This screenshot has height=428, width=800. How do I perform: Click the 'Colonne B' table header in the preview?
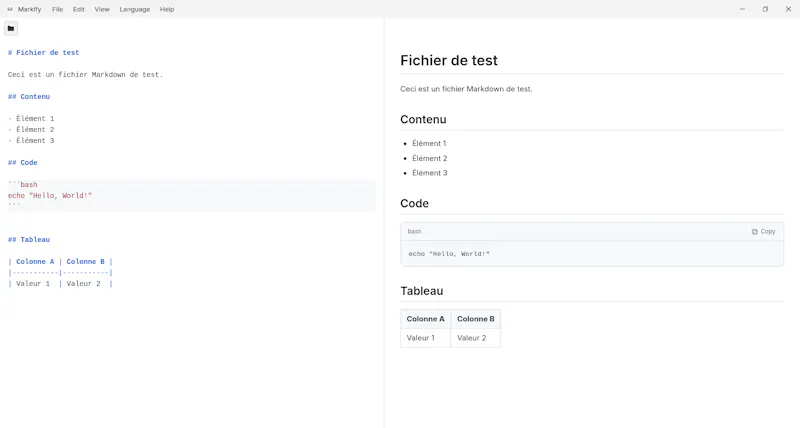tap(476, 319)
